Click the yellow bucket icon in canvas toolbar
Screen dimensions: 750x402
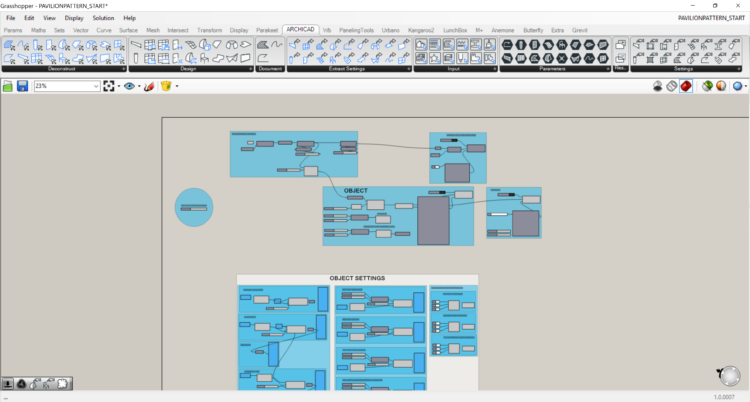pyautogui.click(x=166, y=87)
